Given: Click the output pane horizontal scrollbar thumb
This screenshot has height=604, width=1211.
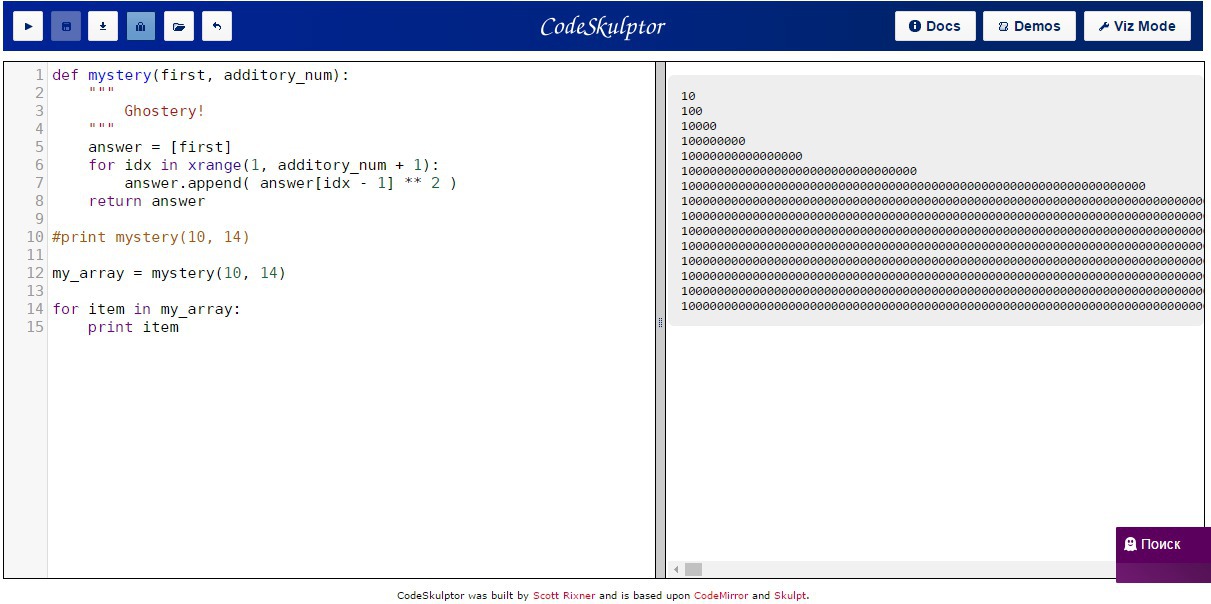Looking at the screenshot, I should point(693,569).
